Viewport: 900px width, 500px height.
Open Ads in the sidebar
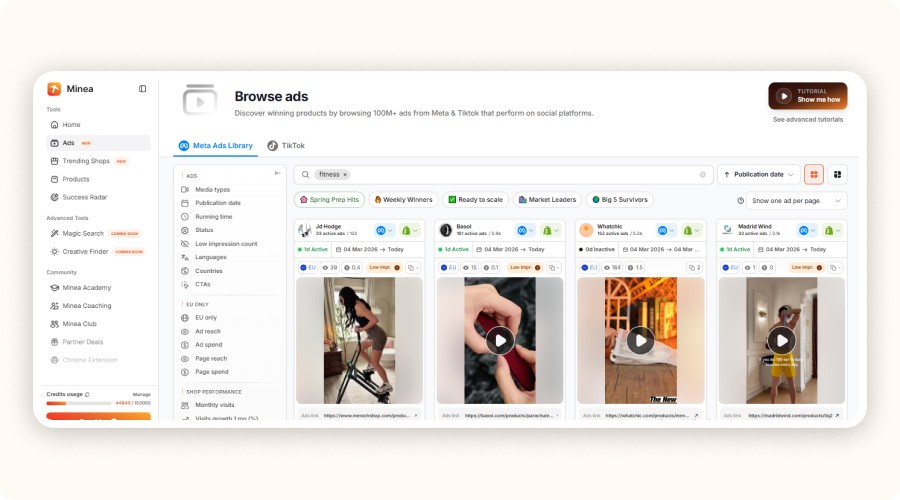pos(98,143)
